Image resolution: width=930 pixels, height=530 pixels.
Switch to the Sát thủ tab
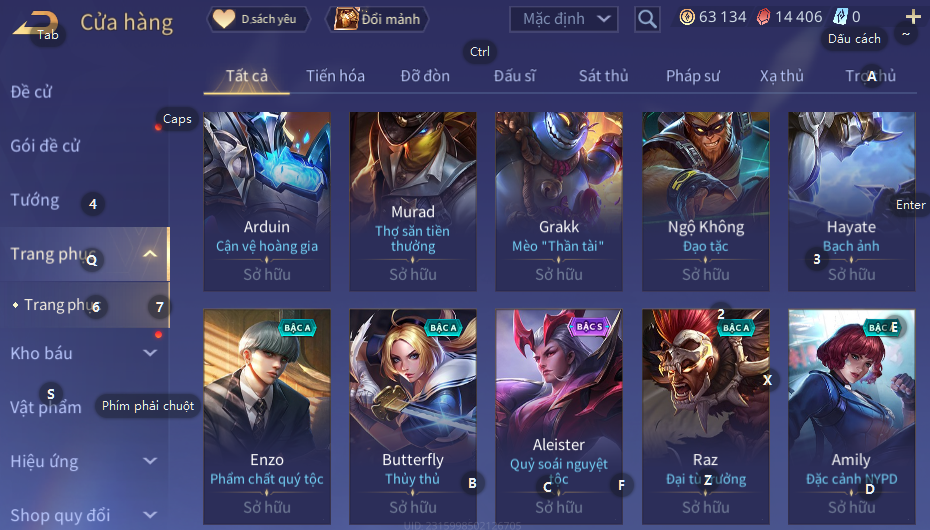[x=603, y=76]
